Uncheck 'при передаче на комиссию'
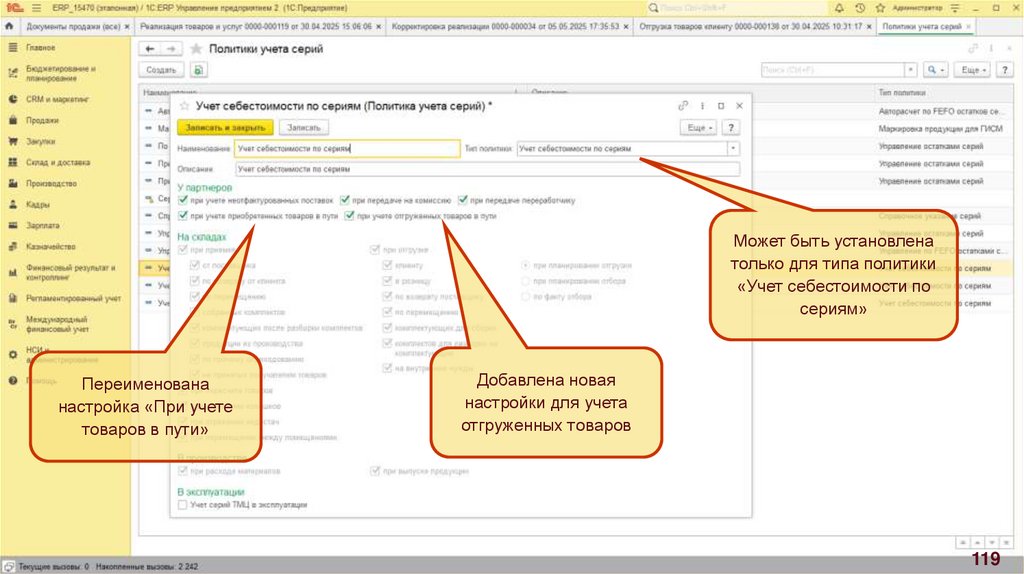The width and height of the screenshot is (1024, 574). tap(345, 200)
